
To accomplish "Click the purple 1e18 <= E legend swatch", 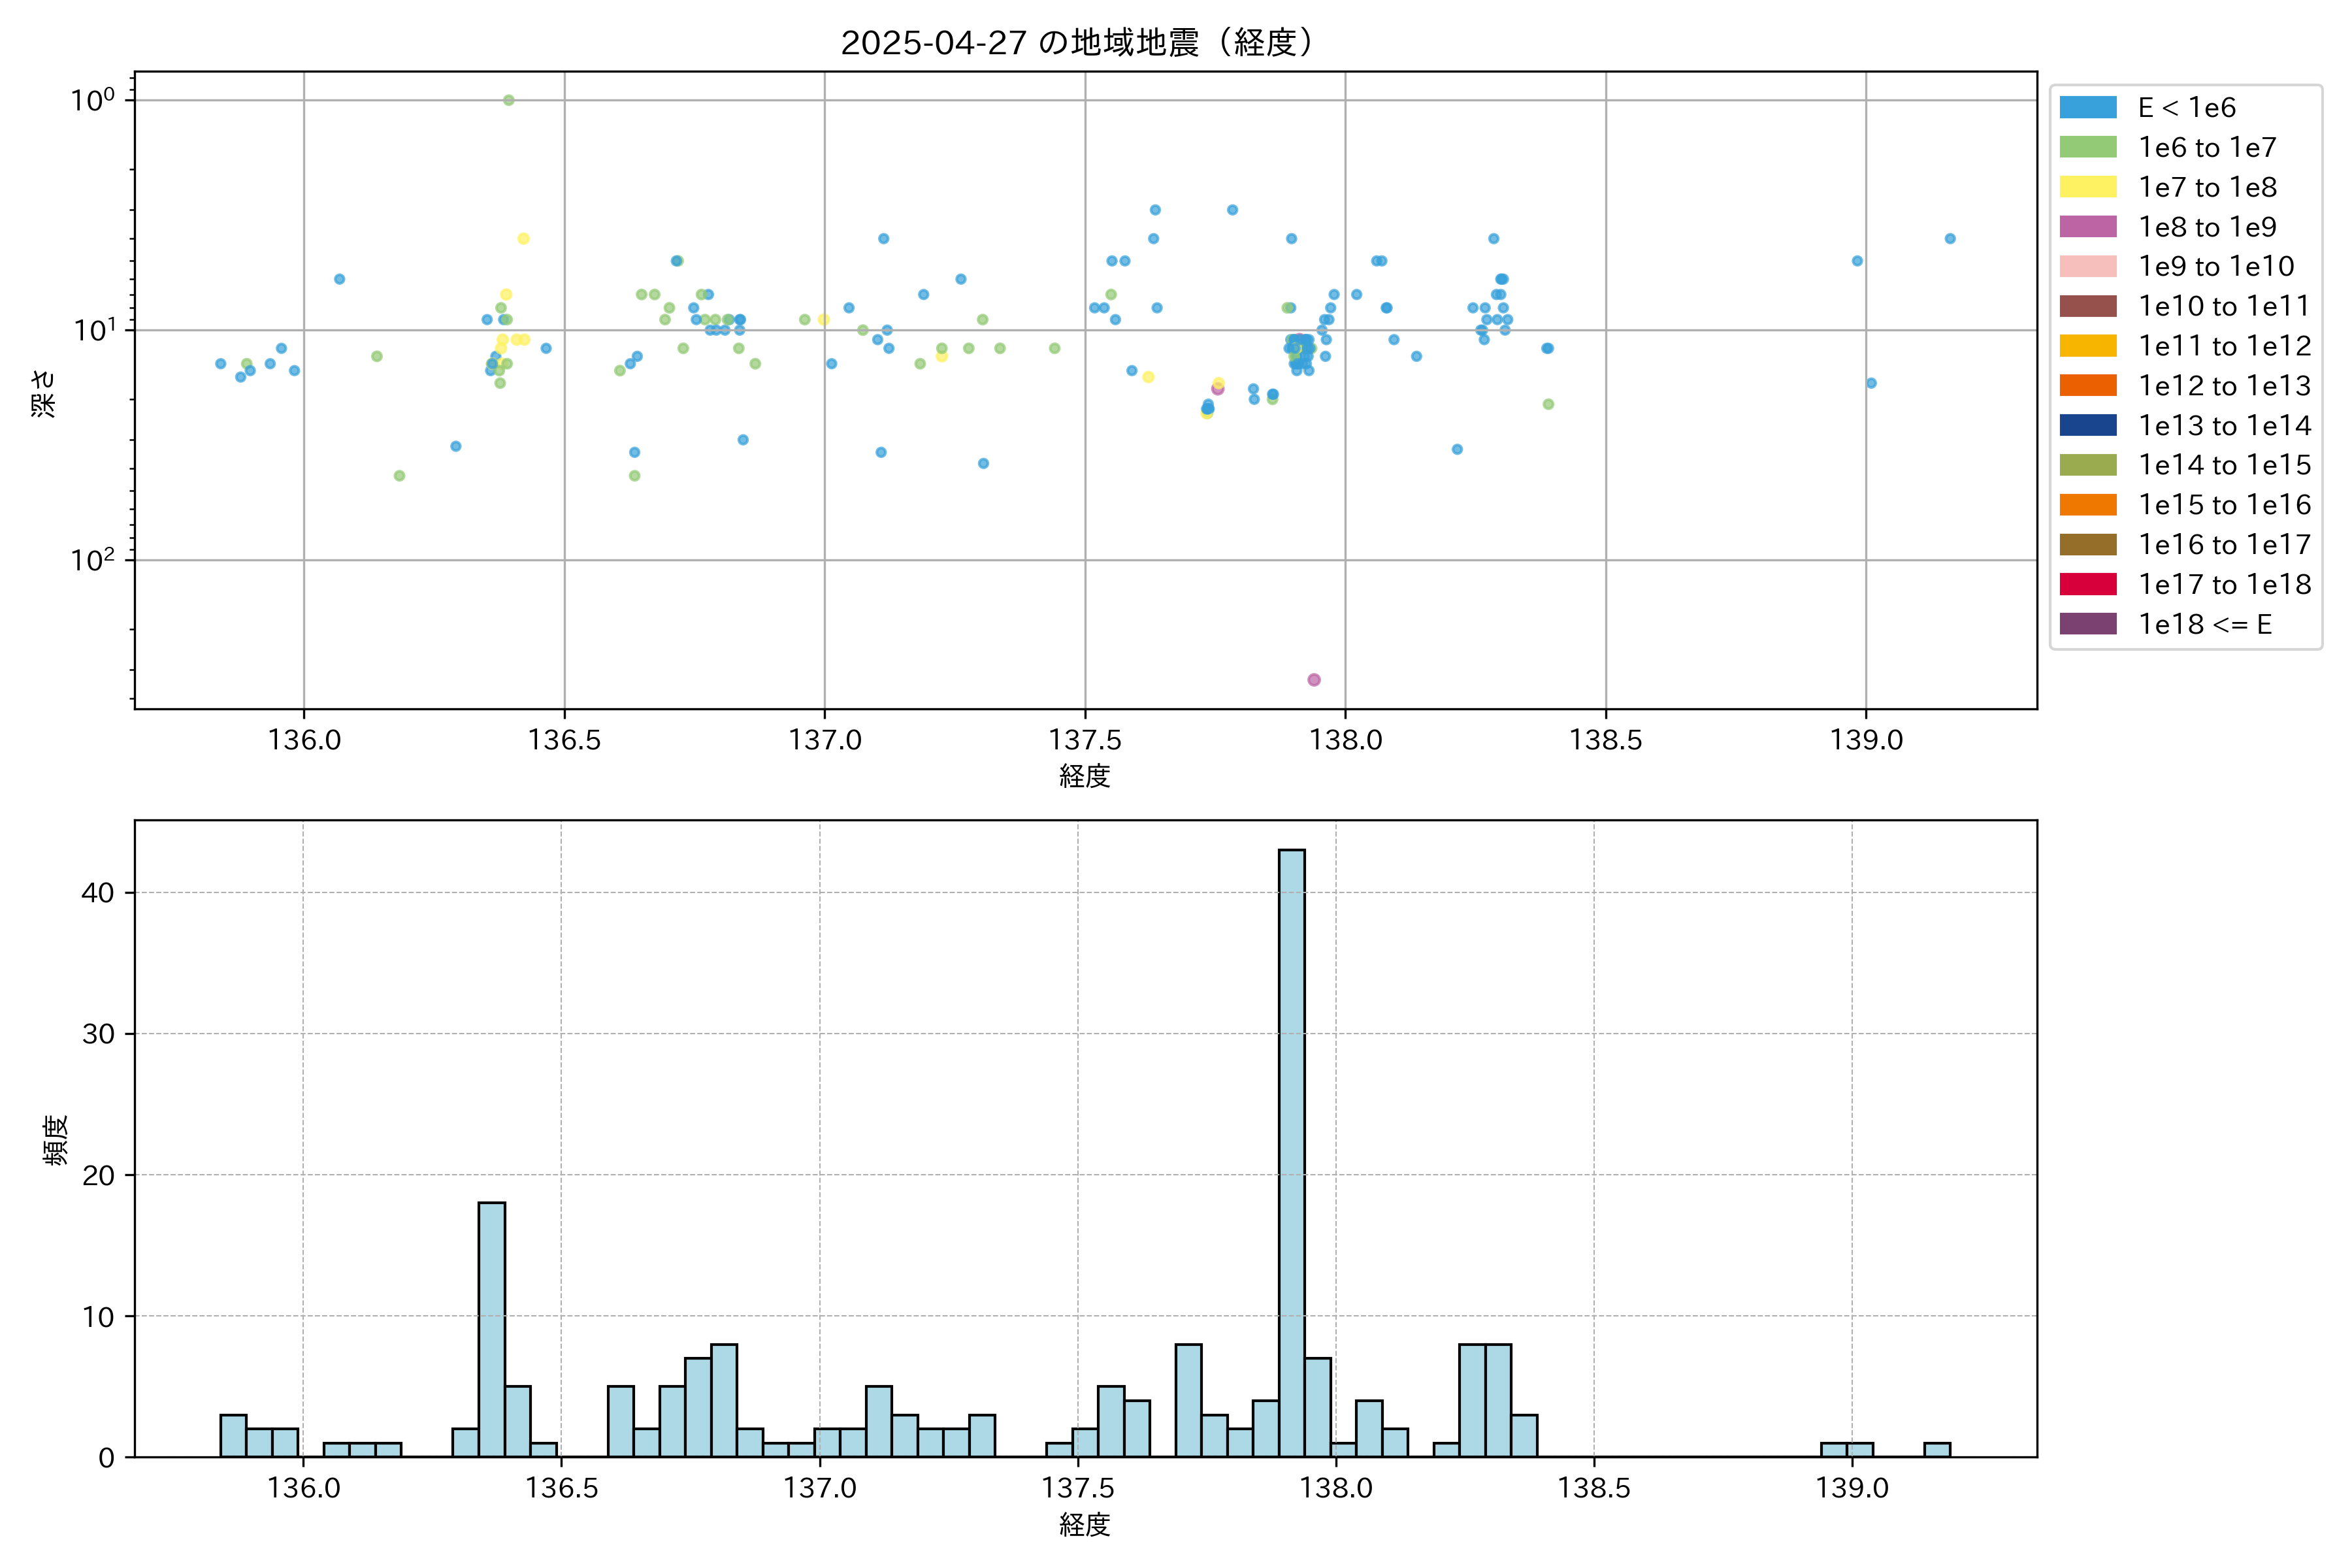I will [x=2087, y=624].
